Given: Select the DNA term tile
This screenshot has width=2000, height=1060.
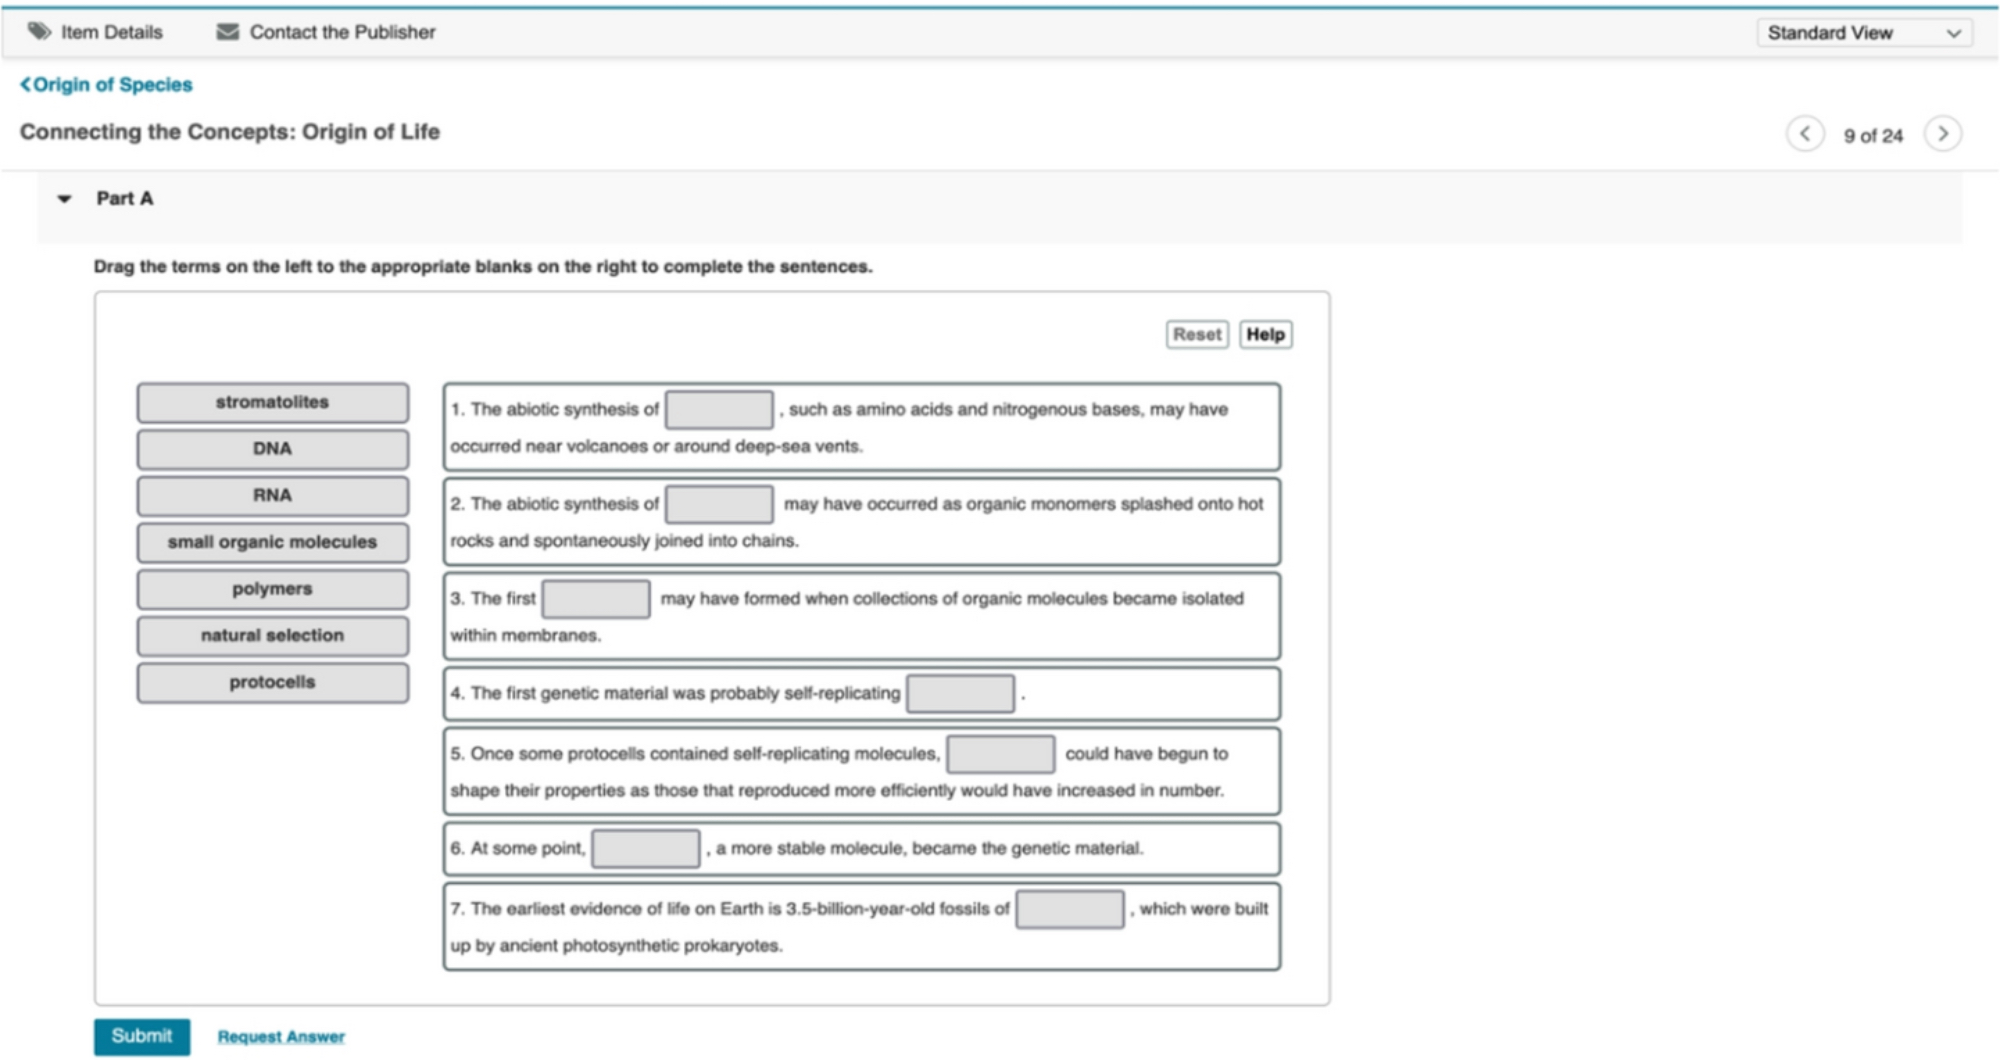Looking at the screenshot, I should tap(272, 449).
